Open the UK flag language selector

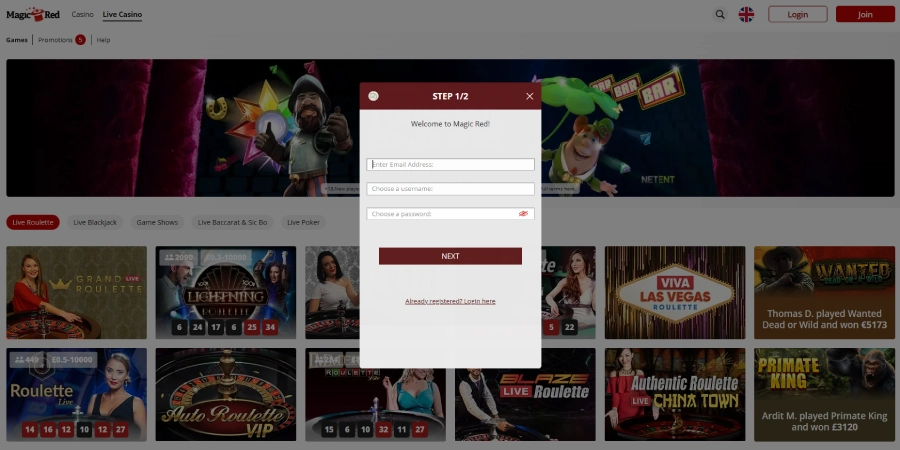pyautogui.click(x=746, y=15)
